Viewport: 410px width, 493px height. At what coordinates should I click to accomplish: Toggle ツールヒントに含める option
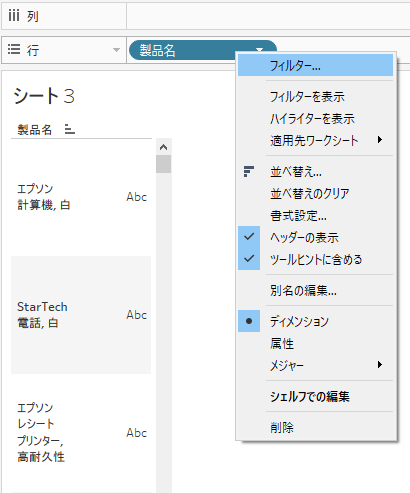point(315,259)
